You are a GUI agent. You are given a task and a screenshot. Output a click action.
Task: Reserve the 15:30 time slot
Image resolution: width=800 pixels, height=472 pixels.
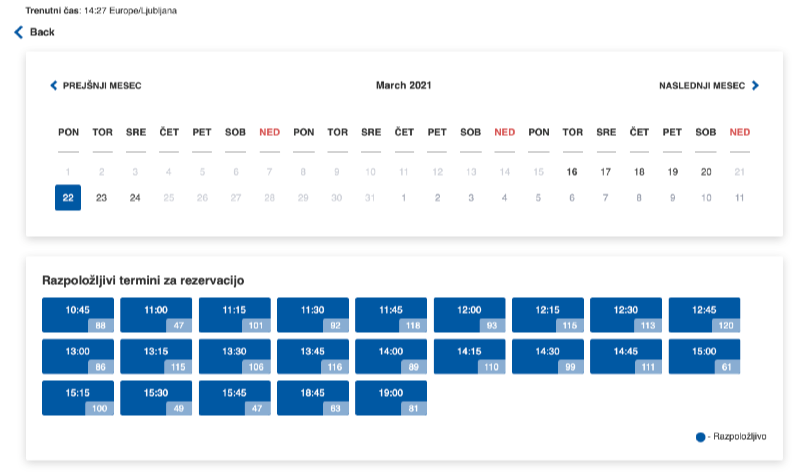(156, 398)
